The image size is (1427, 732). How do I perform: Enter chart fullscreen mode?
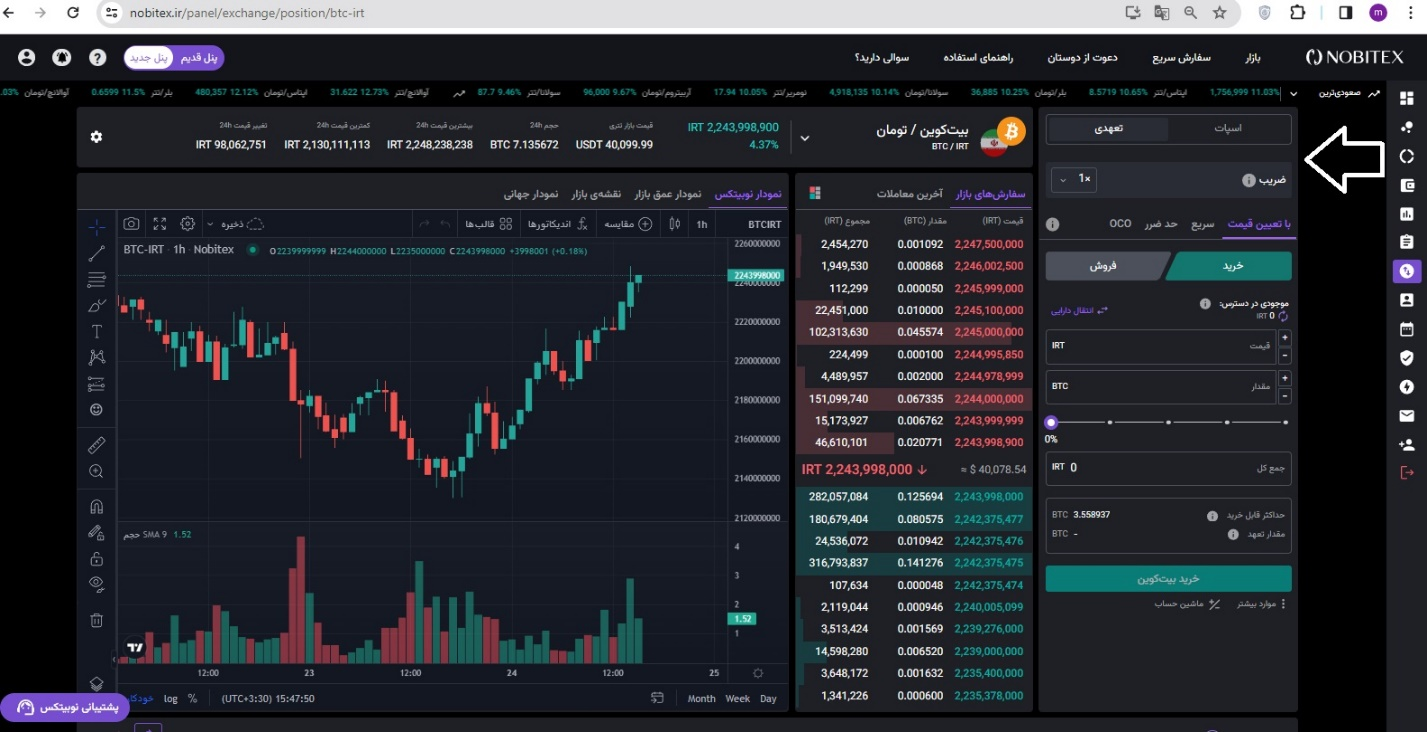pos(159,224)
